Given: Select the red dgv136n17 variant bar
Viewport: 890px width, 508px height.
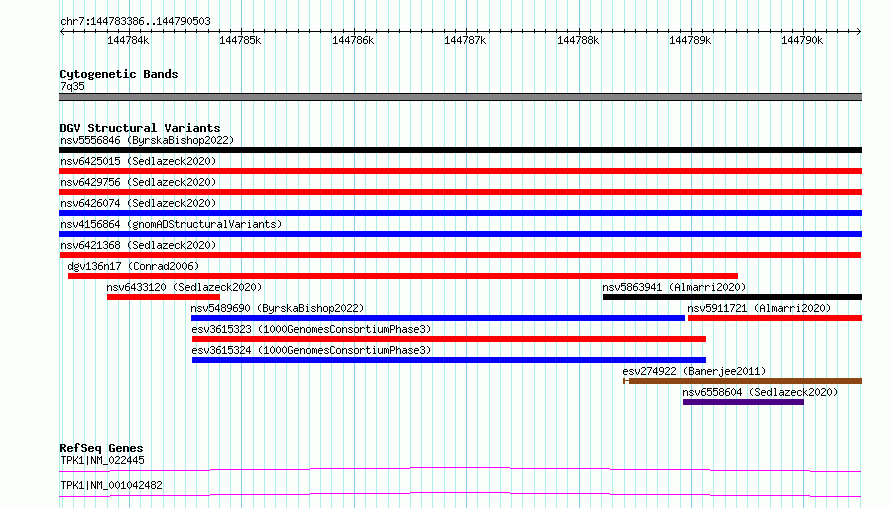Looking at the screenshot, I should (403, 276).
